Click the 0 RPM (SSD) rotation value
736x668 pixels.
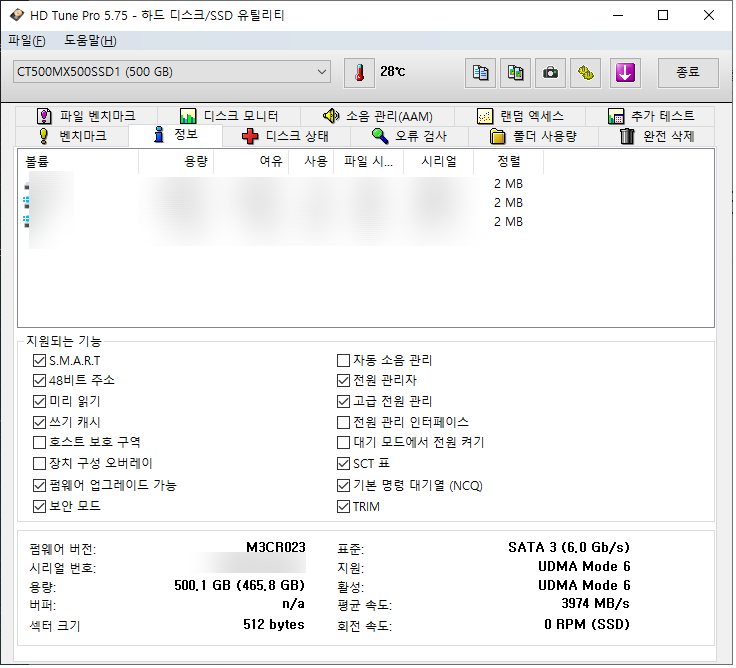click(587, 624)
